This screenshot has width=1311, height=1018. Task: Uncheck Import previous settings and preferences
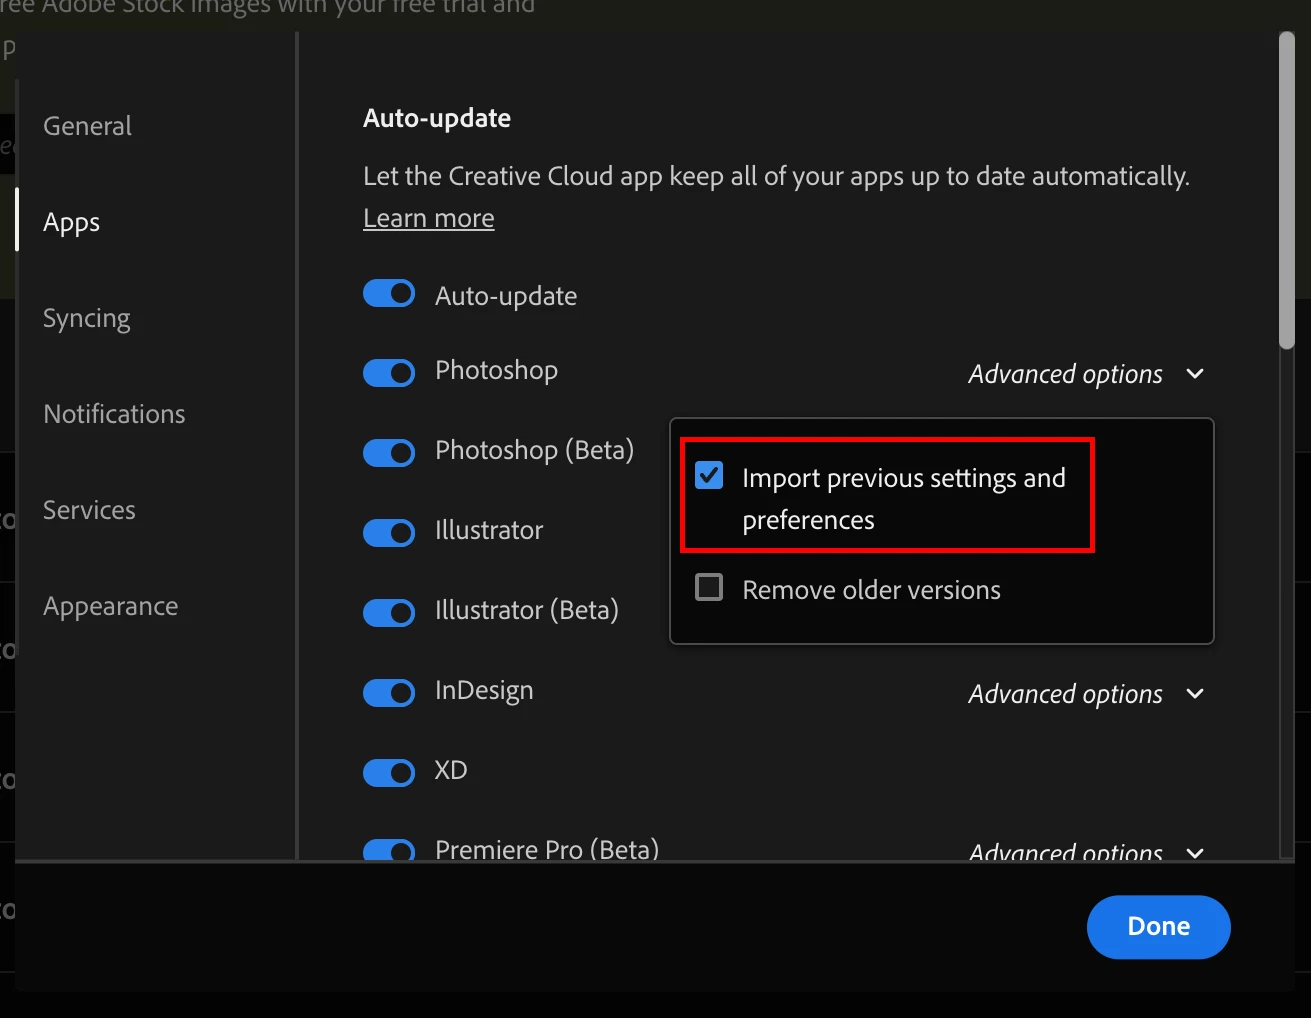(x=709, y=475)
